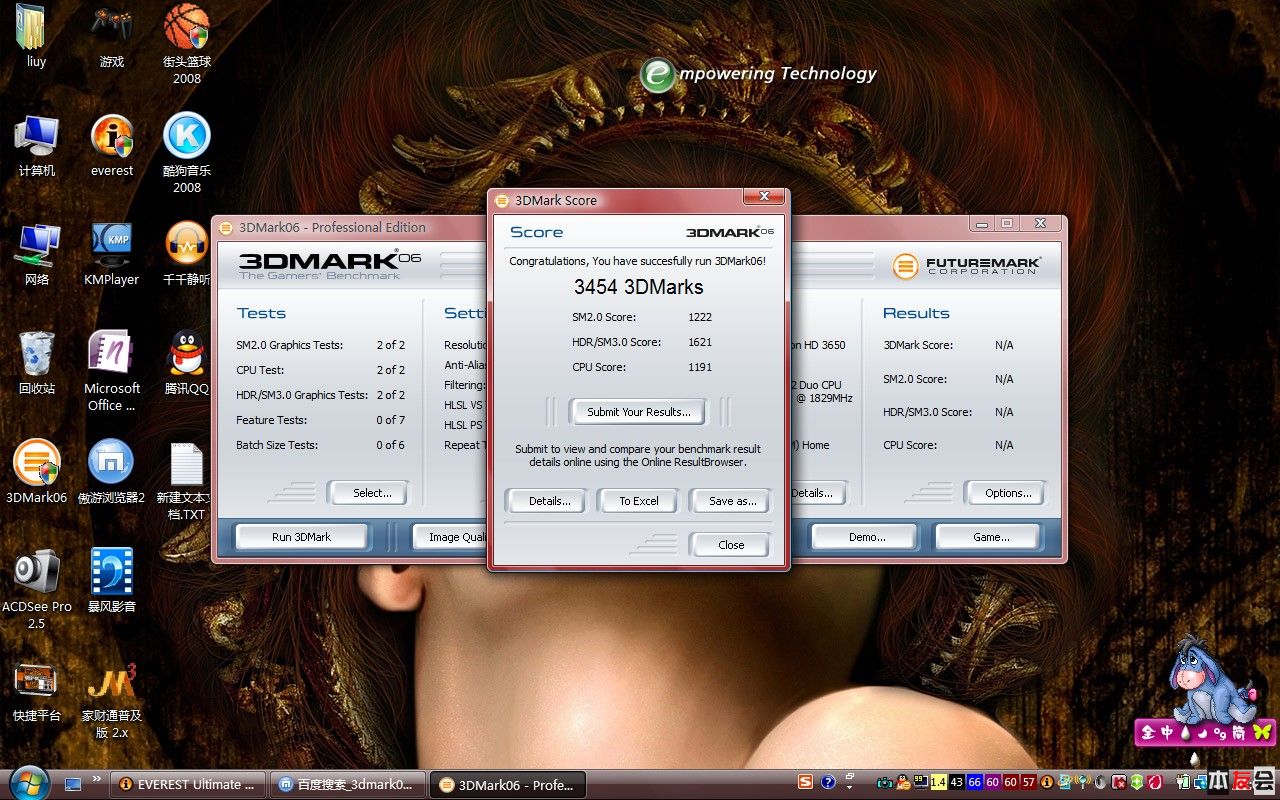Click Futuremark Corporation logo
Viewport: 1280px width, 800px height.
click(967, 266)
